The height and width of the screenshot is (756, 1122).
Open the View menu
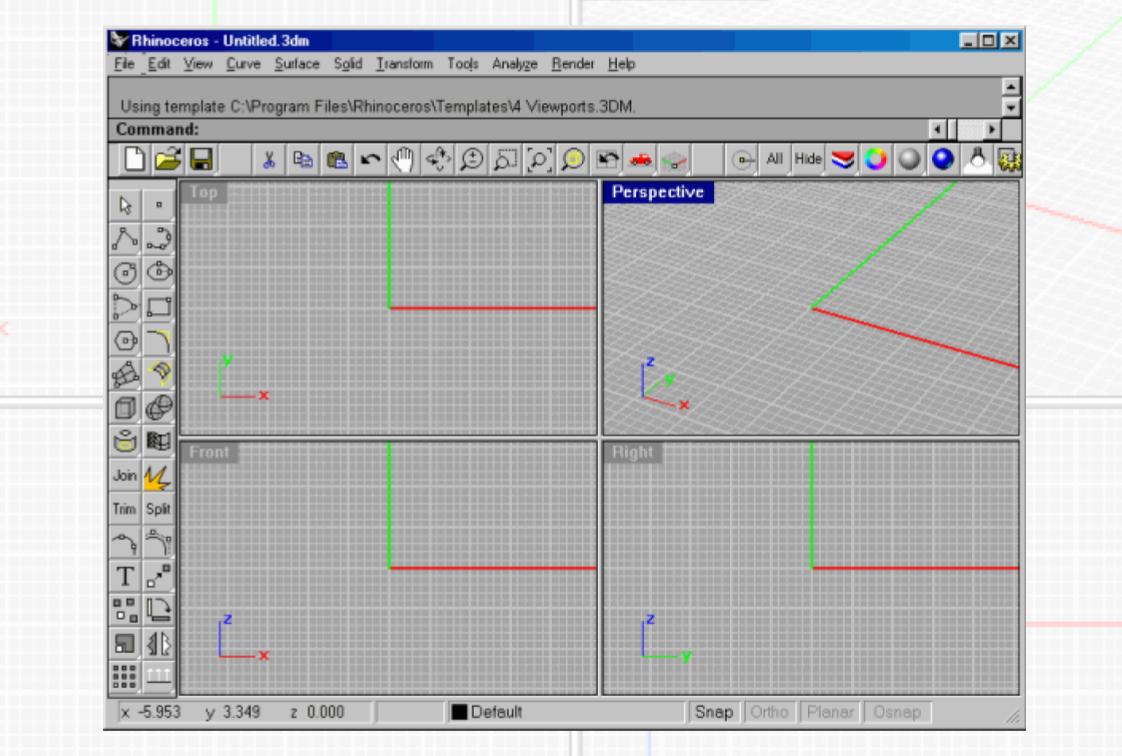click(198, 64)
